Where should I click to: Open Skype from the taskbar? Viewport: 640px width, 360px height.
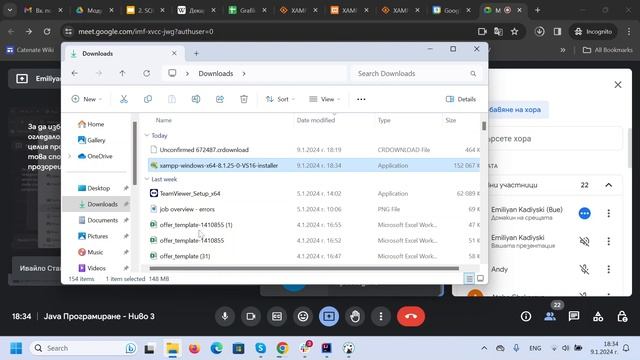(x=260, y=348)
